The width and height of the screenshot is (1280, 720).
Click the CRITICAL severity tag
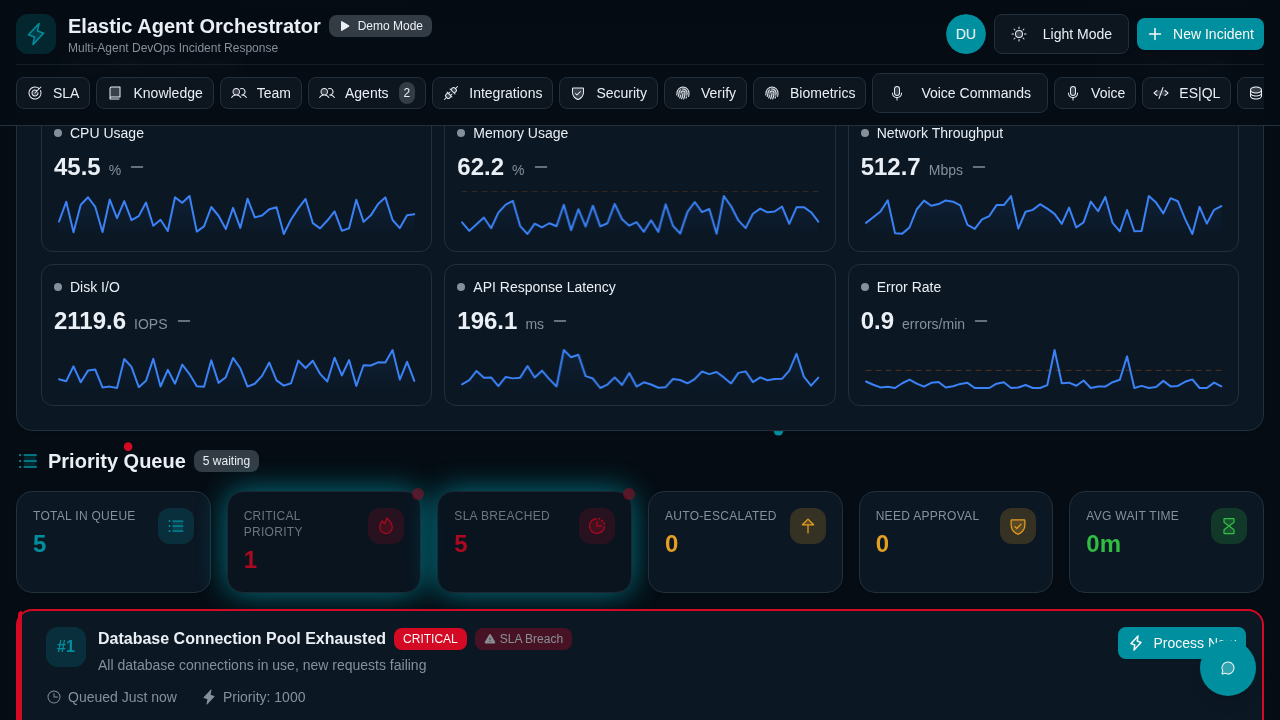[x=430, y=639]
